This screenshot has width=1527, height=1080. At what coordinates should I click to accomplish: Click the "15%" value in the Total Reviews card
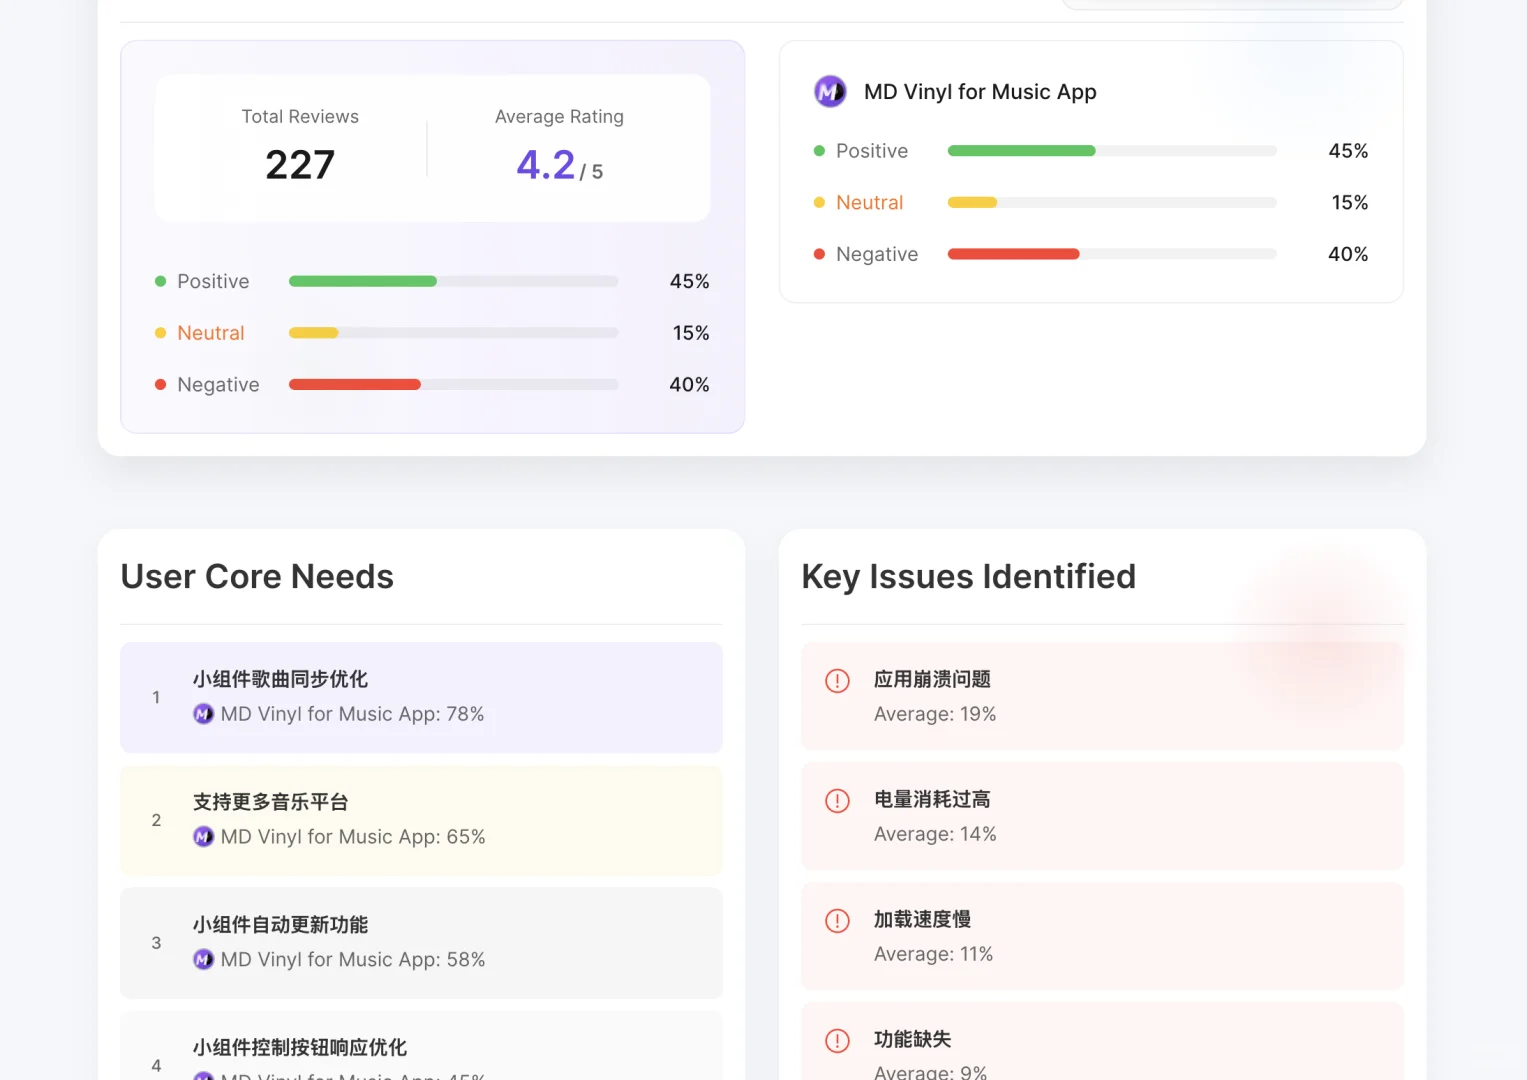click(x=691, y=333)
